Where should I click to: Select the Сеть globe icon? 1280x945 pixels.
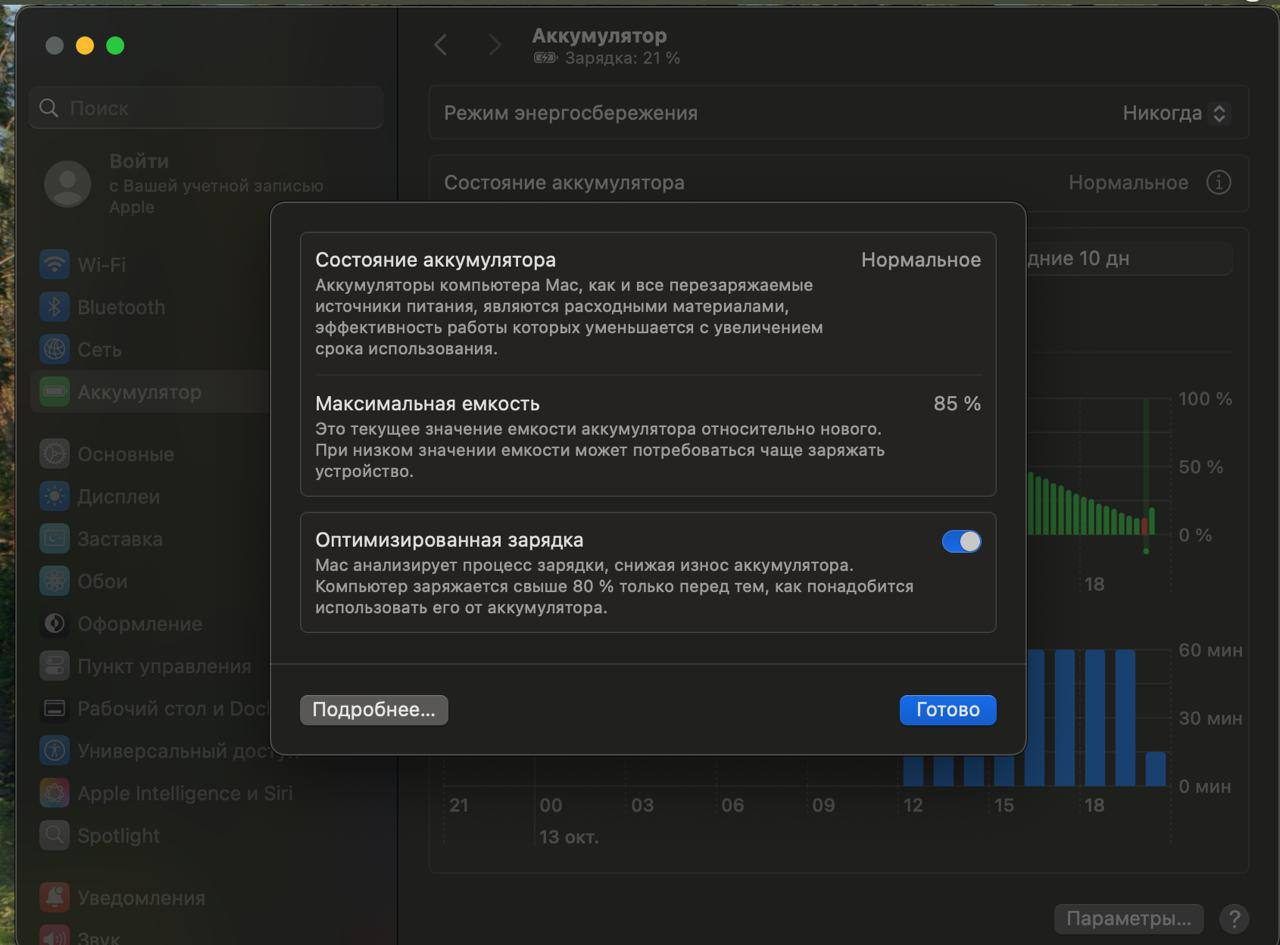(x=54, y=350)
